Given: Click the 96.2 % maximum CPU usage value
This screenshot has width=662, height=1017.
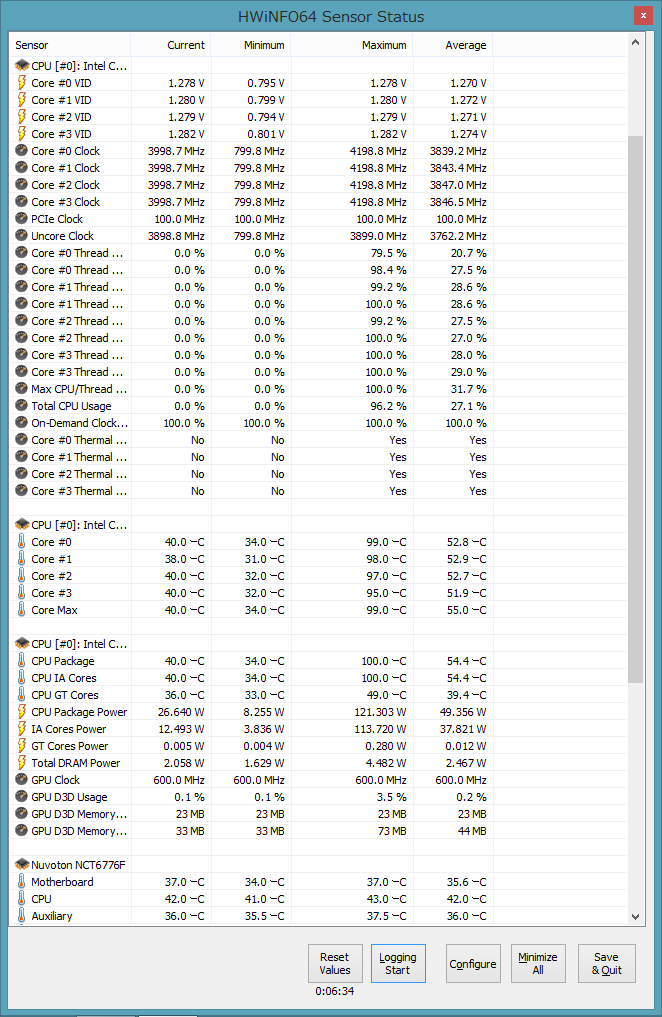Looking at the screenshot, I should 388,406.
